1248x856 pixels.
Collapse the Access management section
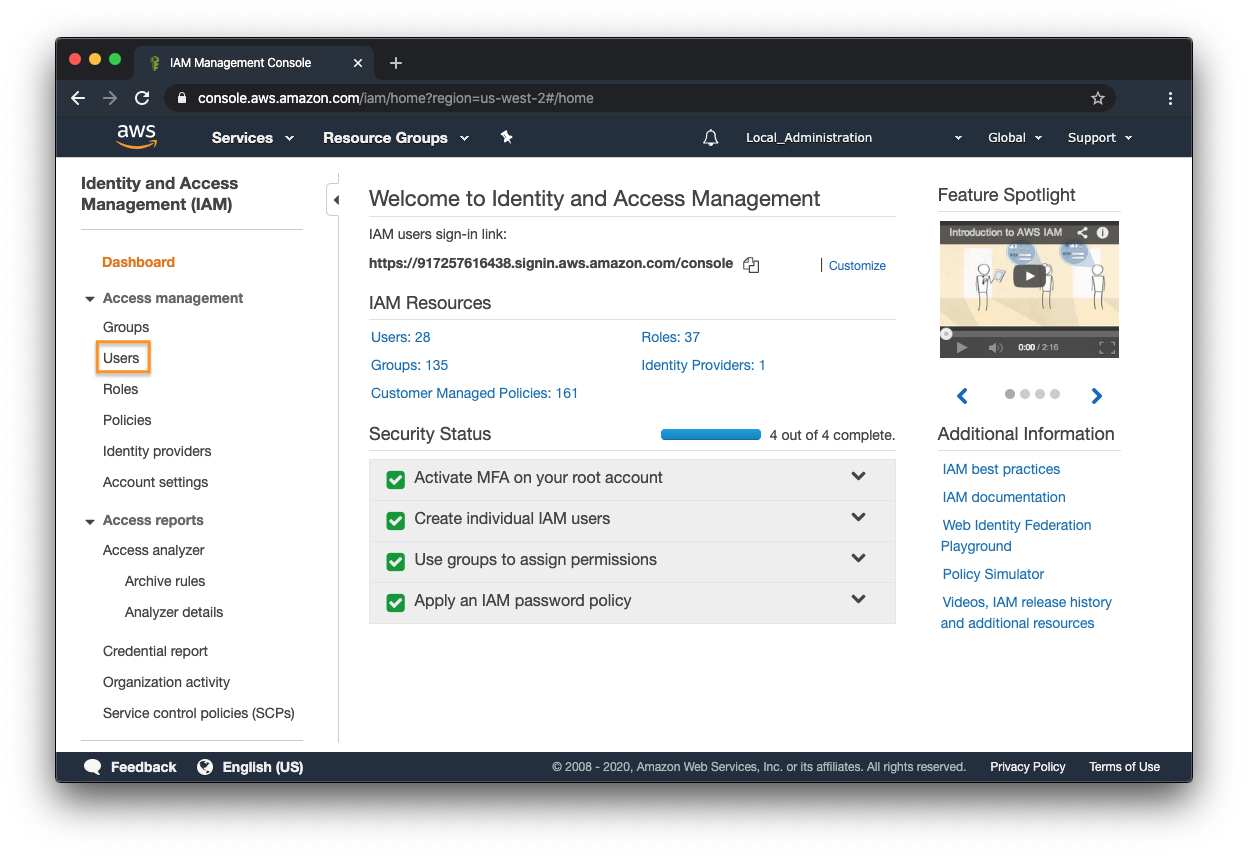click(x=90, y=299)
